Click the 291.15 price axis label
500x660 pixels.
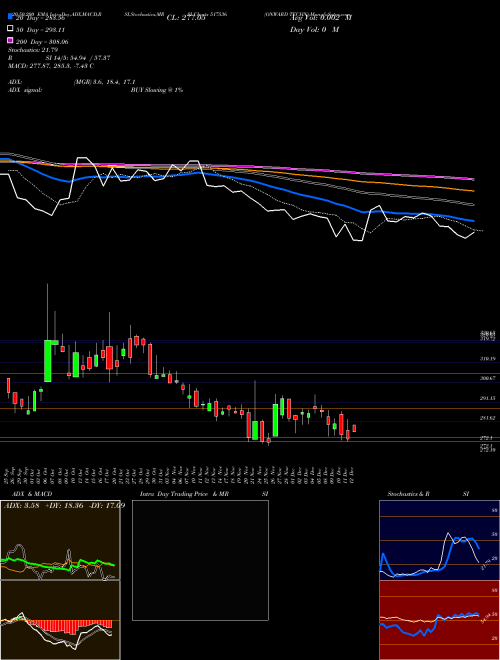pos(487,398)
